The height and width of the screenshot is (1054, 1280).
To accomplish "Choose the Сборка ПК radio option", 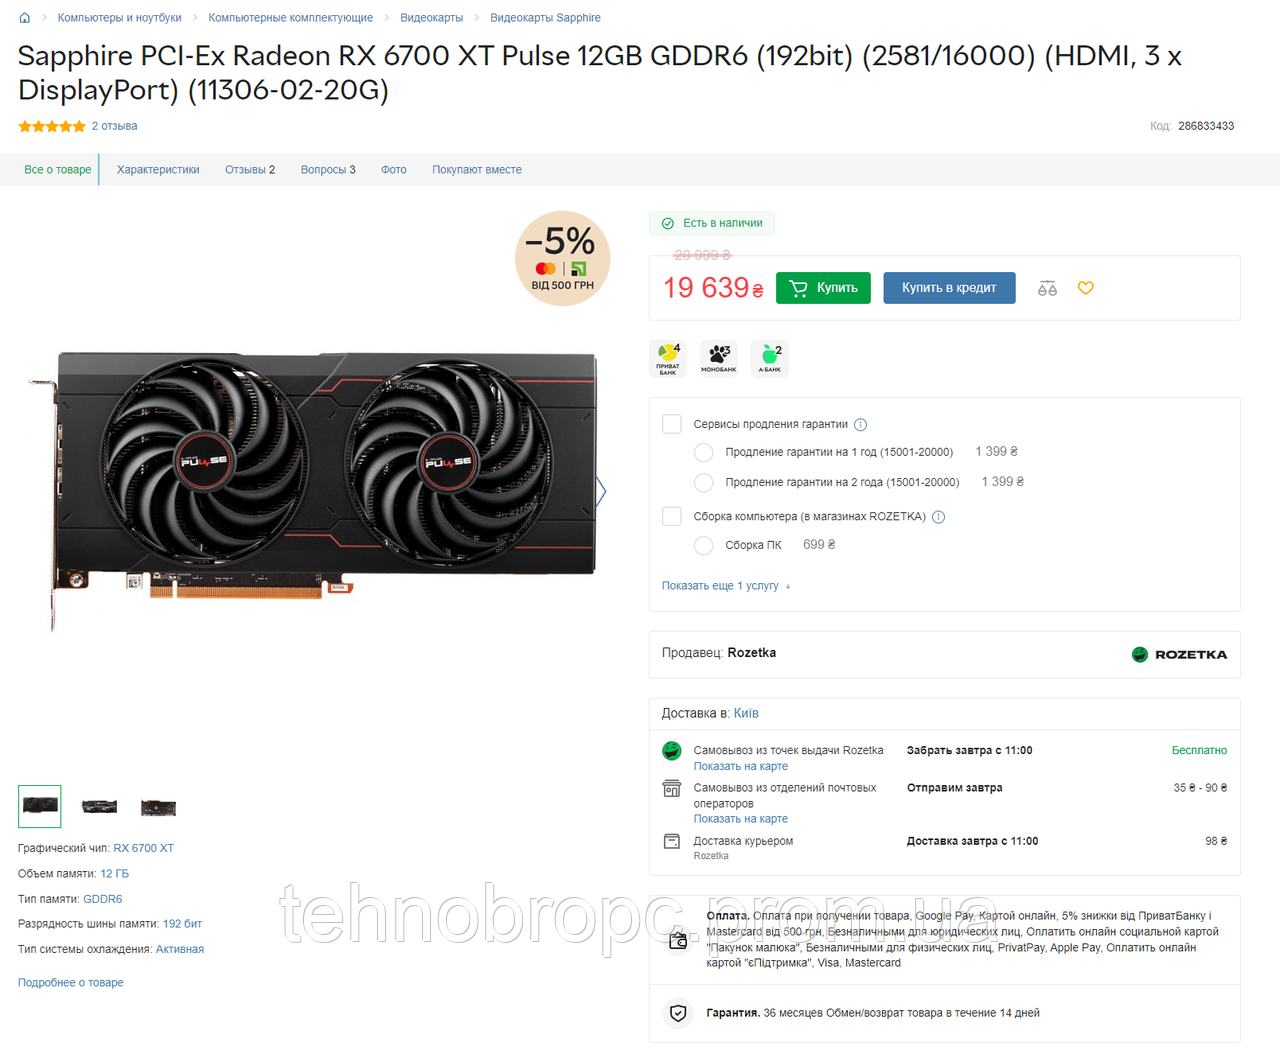I will [704, 545].
